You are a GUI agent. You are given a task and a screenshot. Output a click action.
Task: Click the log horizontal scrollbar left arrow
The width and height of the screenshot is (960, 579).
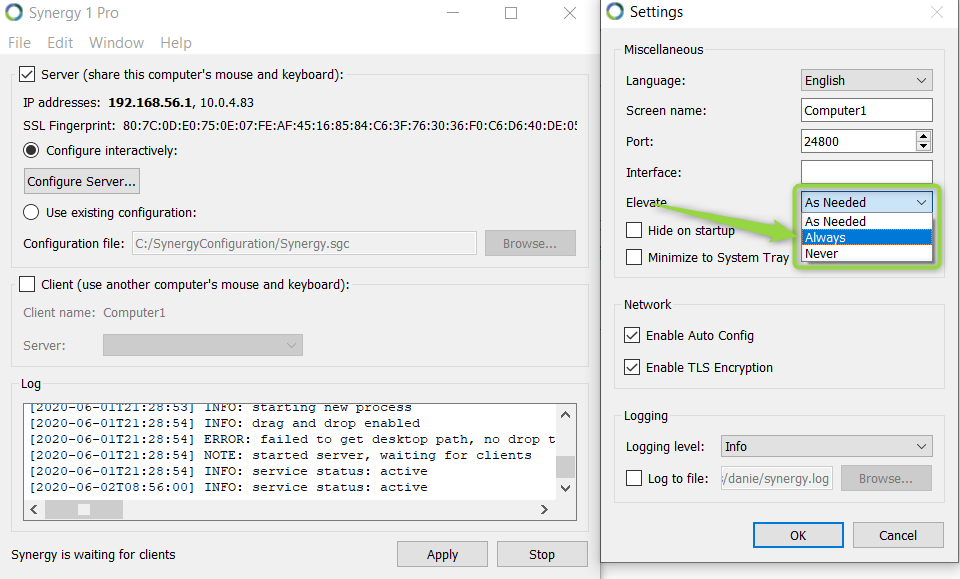[x=34, y=509]
